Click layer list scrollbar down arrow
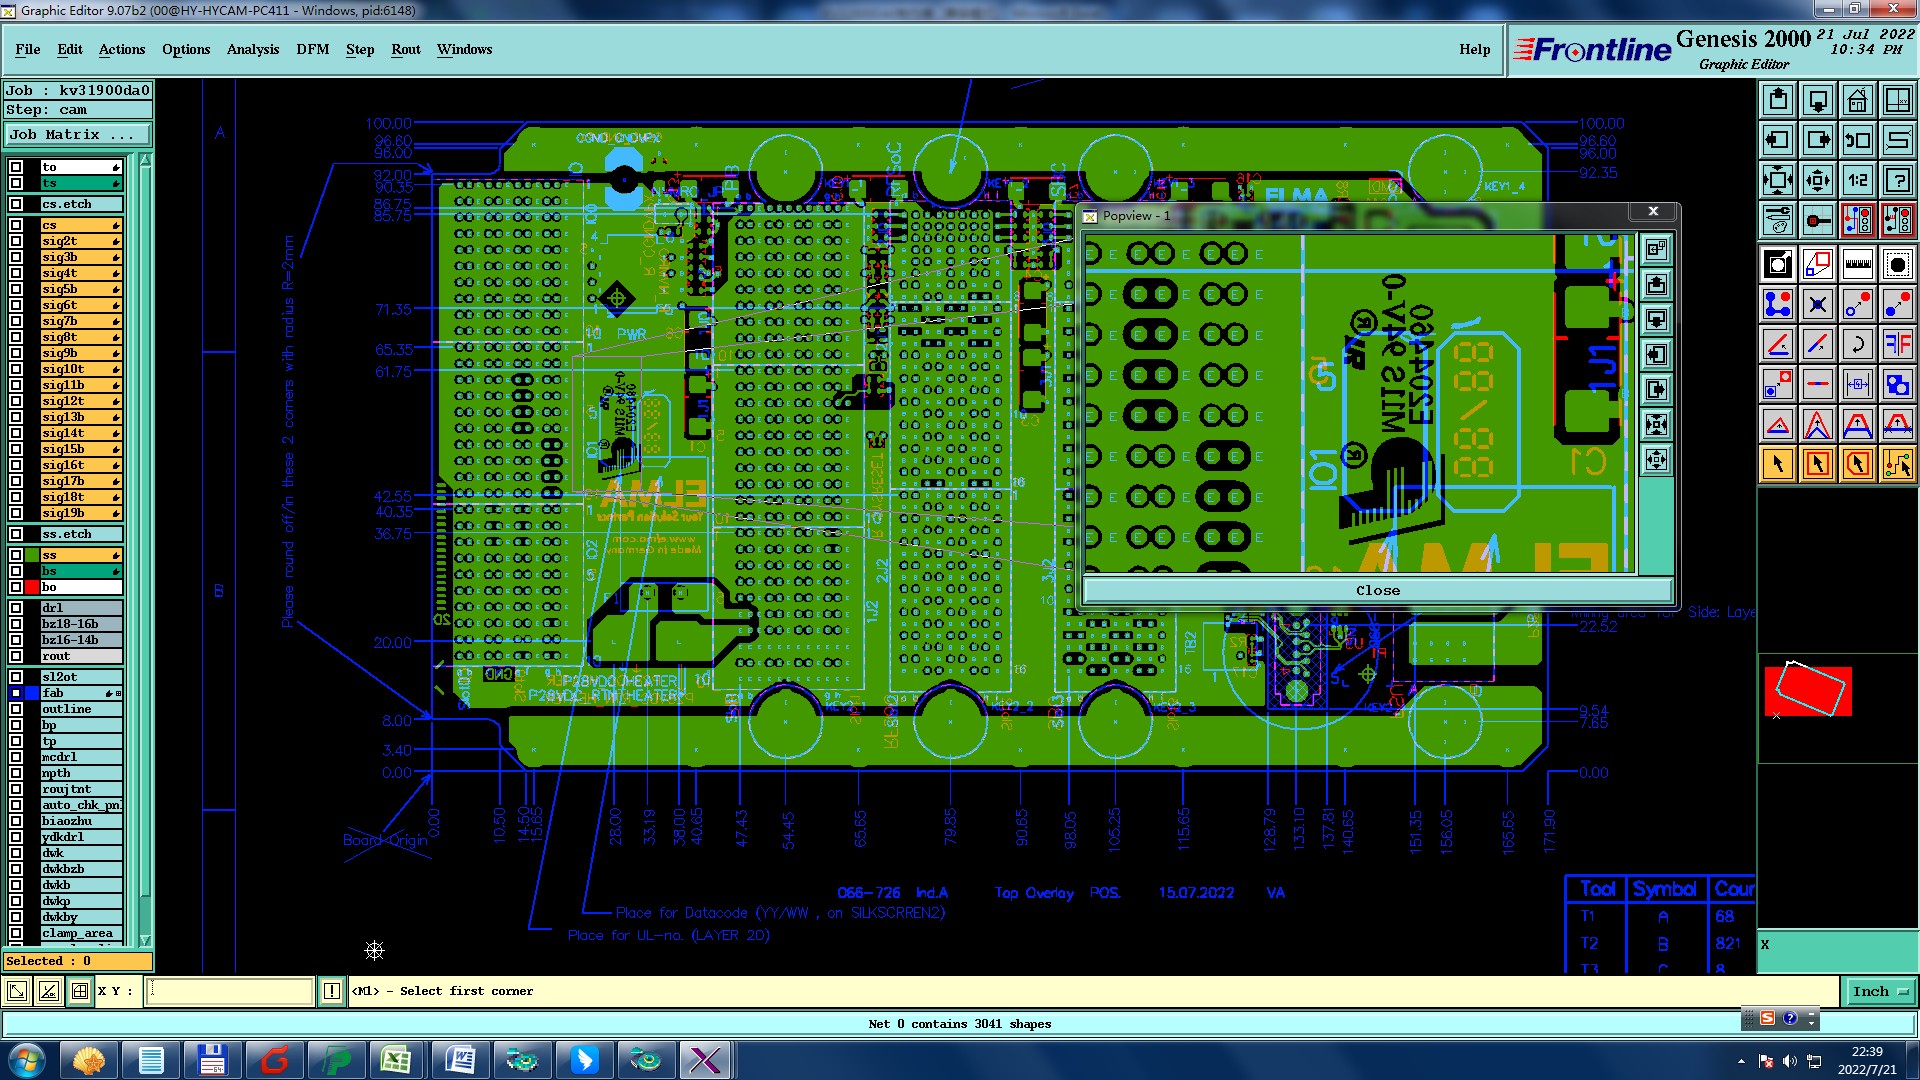This screenshot has height=1080, width=1920. [145, 940]
